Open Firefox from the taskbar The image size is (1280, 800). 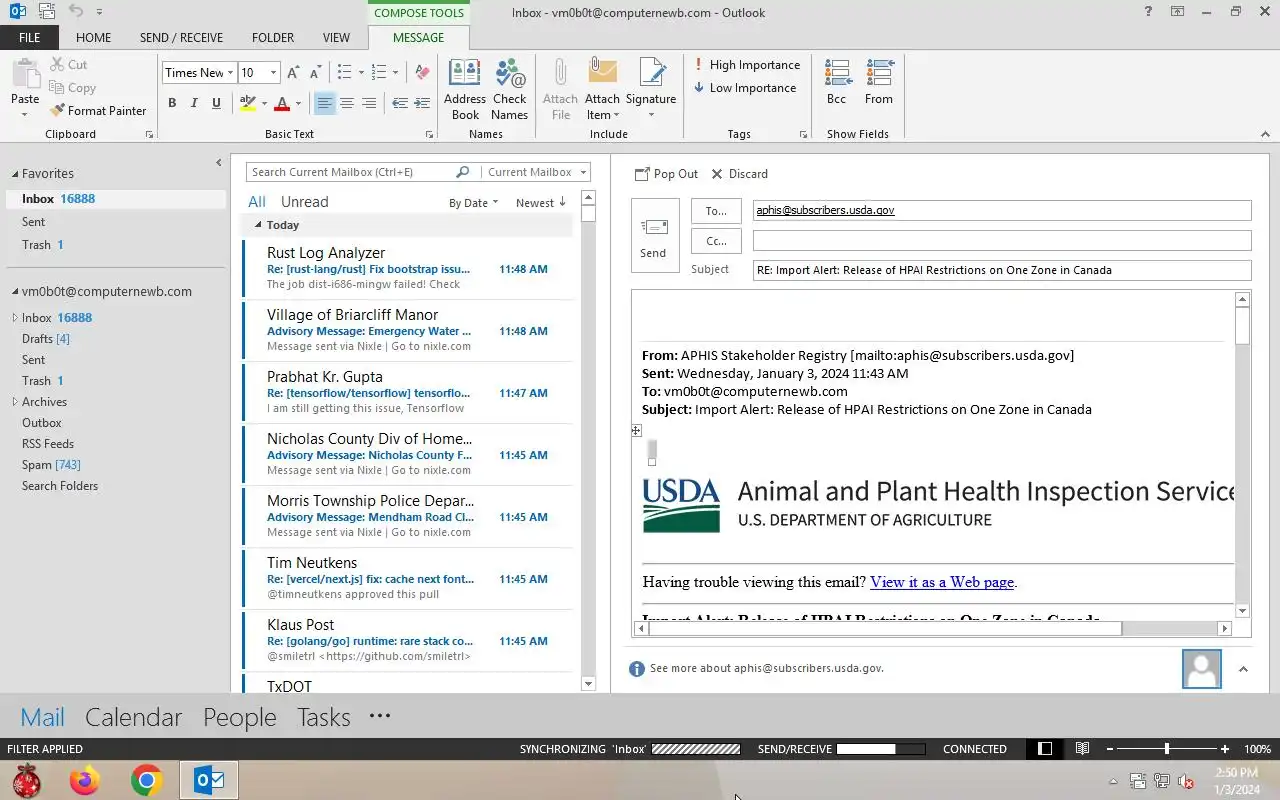point(85,781)
